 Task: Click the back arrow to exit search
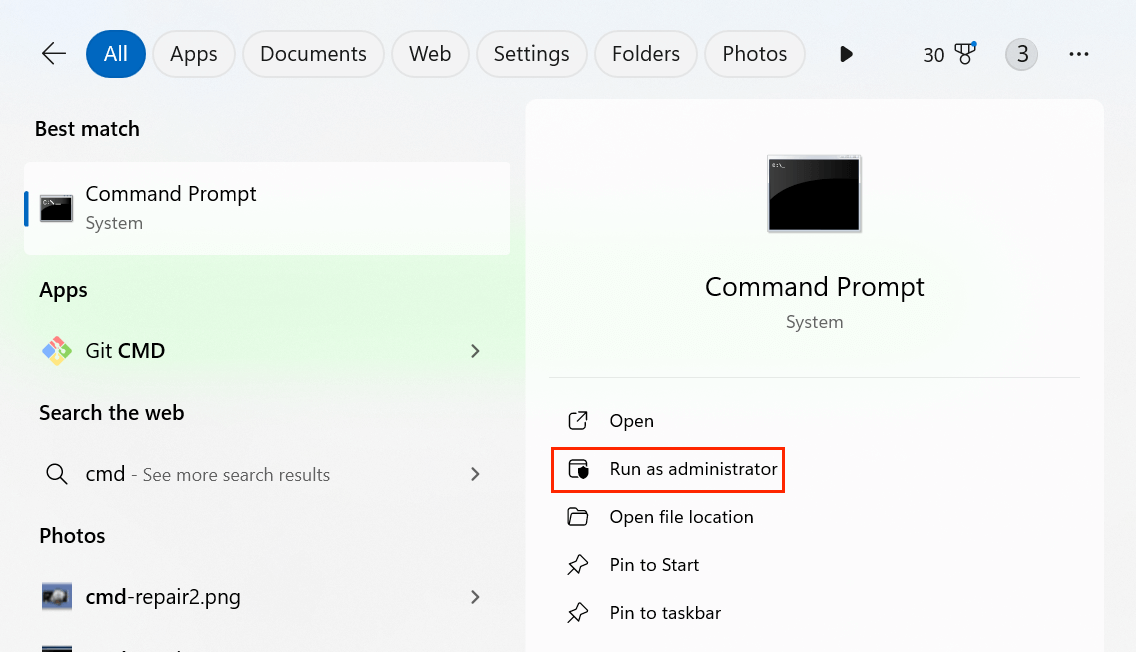point(53,54)
